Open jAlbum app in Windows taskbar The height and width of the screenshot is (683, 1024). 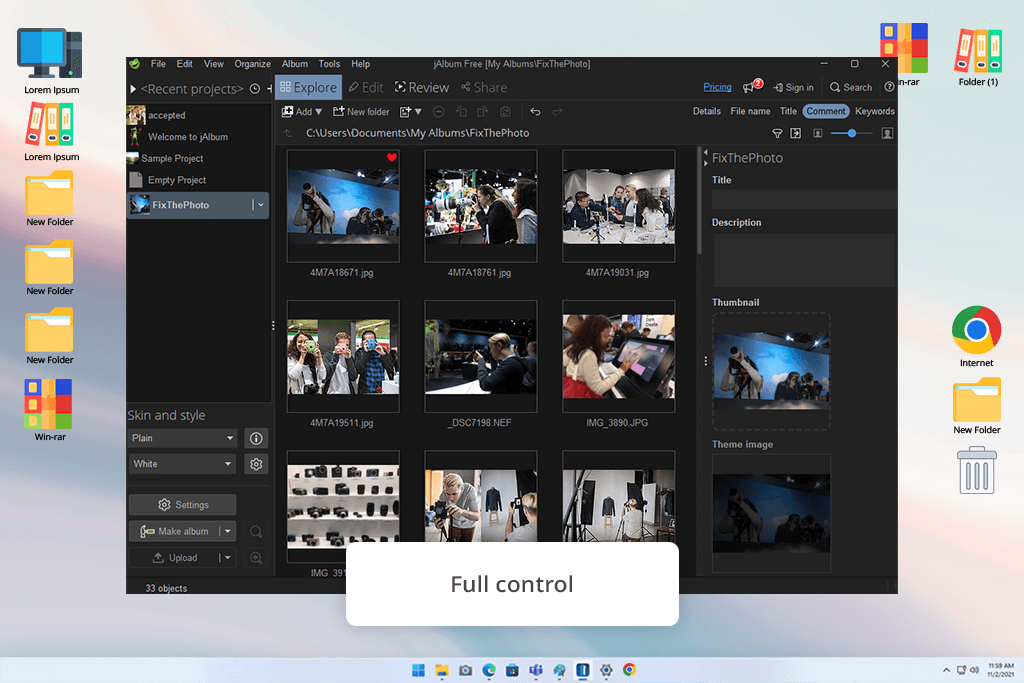[583, 670]
